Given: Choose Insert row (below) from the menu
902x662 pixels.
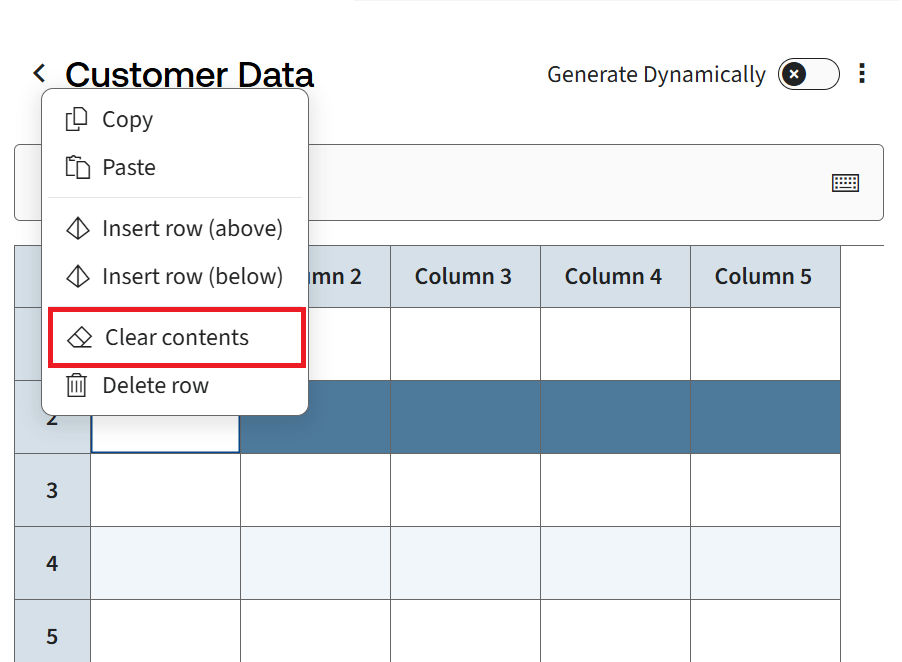Looking at the screenshot, I should click(192, 277).
